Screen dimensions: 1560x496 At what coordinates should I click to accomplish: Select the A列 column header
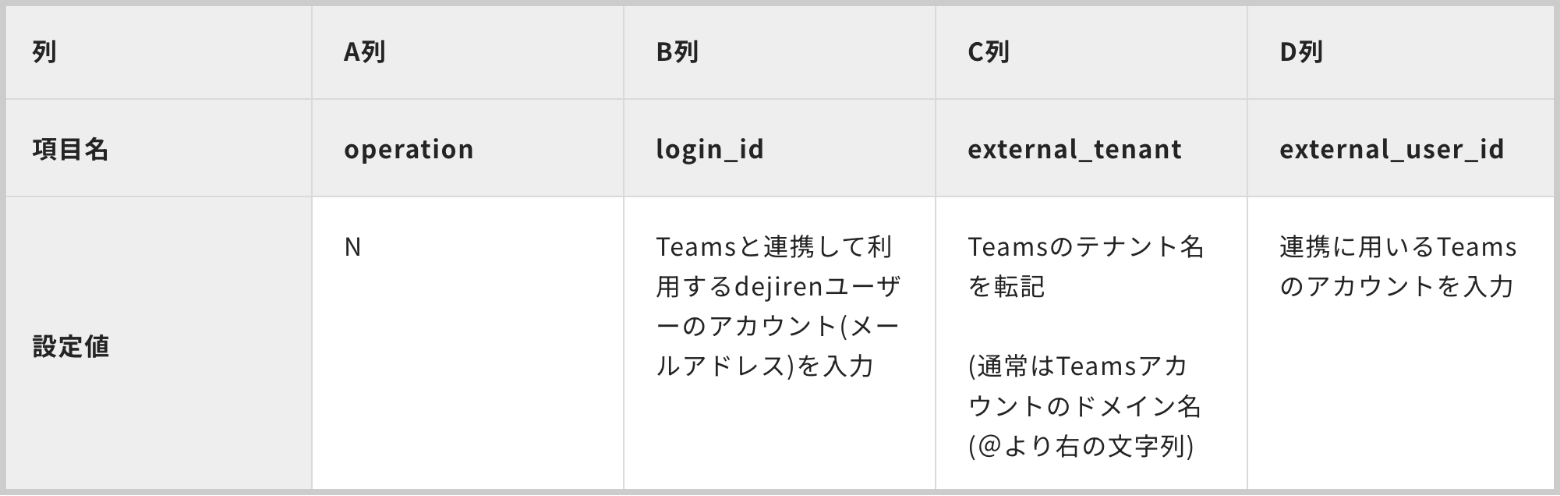point(365,53)
